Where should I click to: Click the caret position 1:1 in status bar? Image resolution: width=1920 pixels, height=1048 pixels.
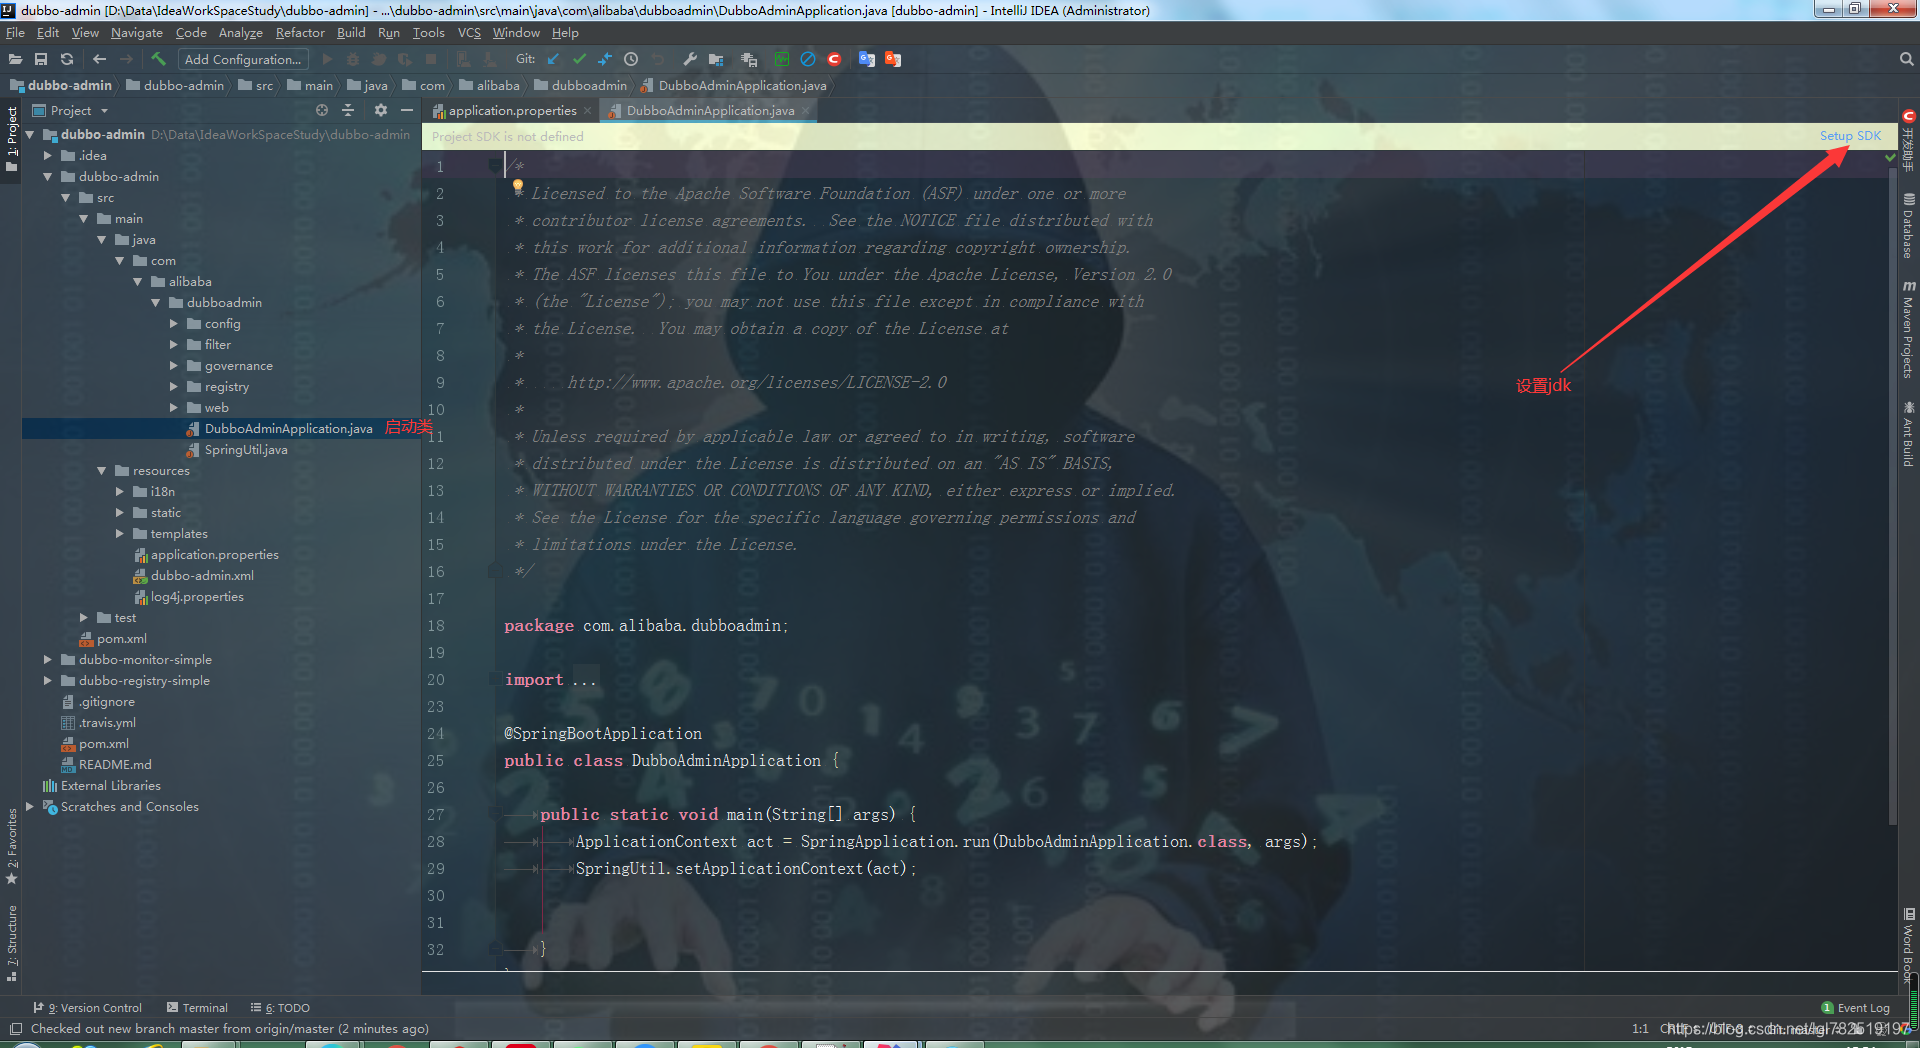1640,1029
